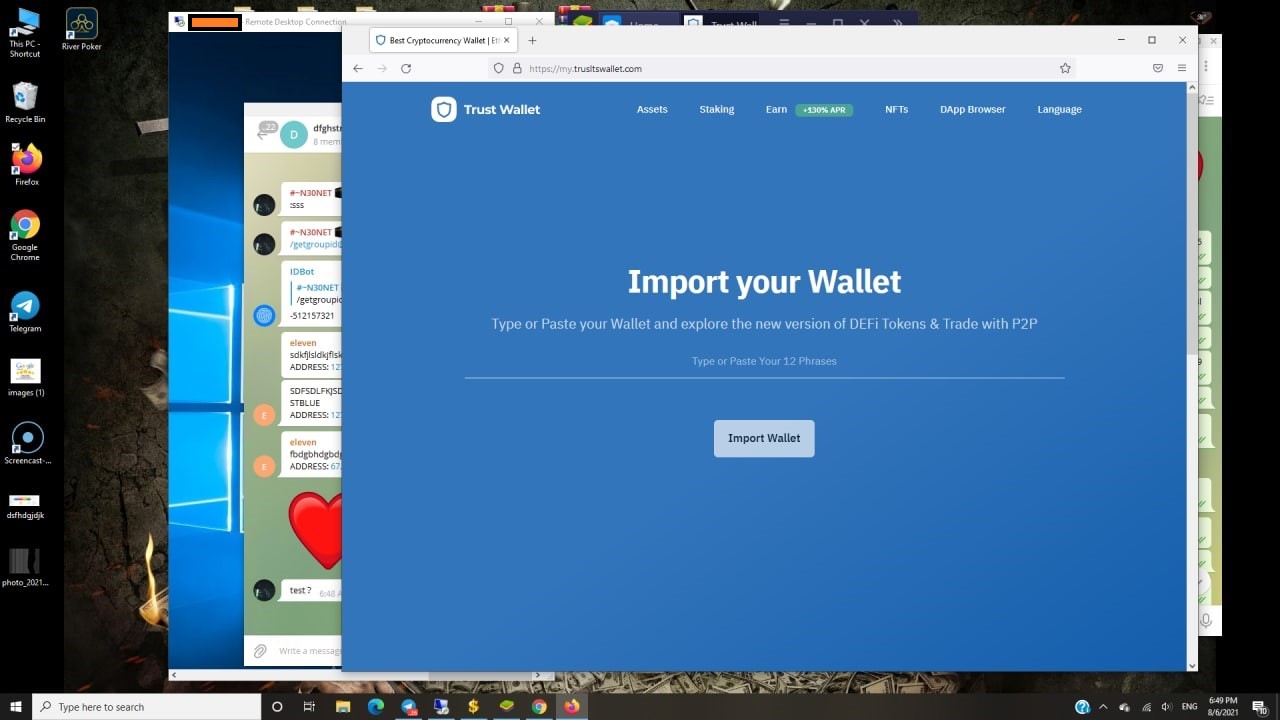Screen dimensions: 1280x720
Task: Open Task View on taskbar
Action: coord(309,707)
